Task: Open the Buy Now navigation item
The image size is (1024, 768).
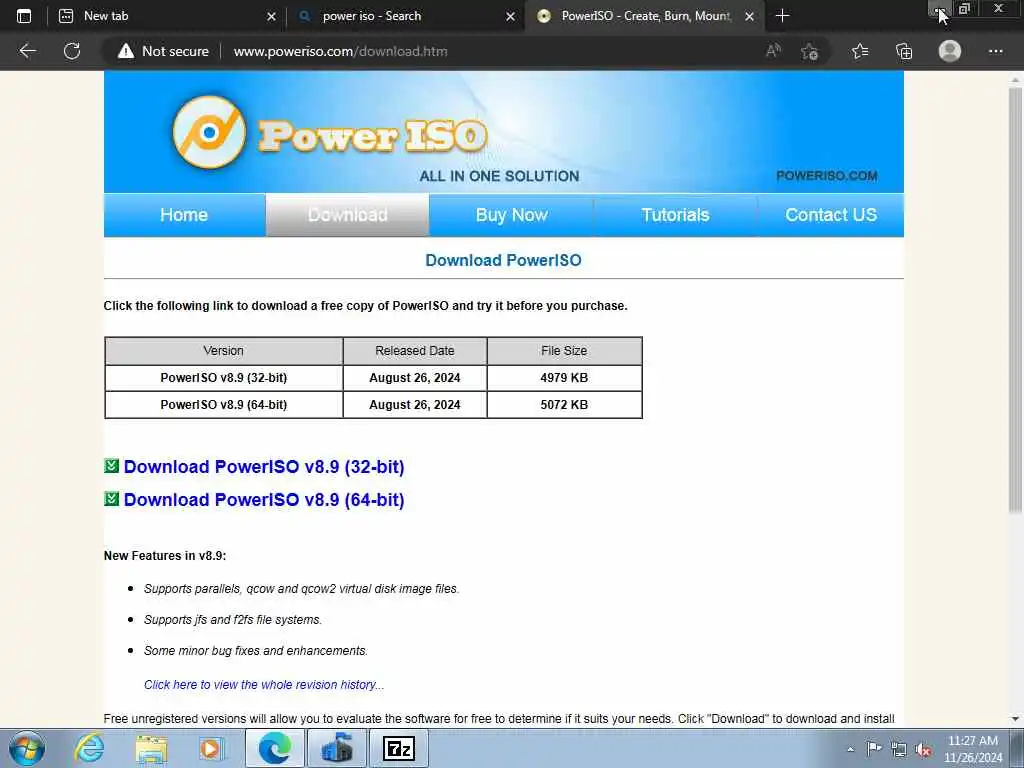Action: point(511,215)
